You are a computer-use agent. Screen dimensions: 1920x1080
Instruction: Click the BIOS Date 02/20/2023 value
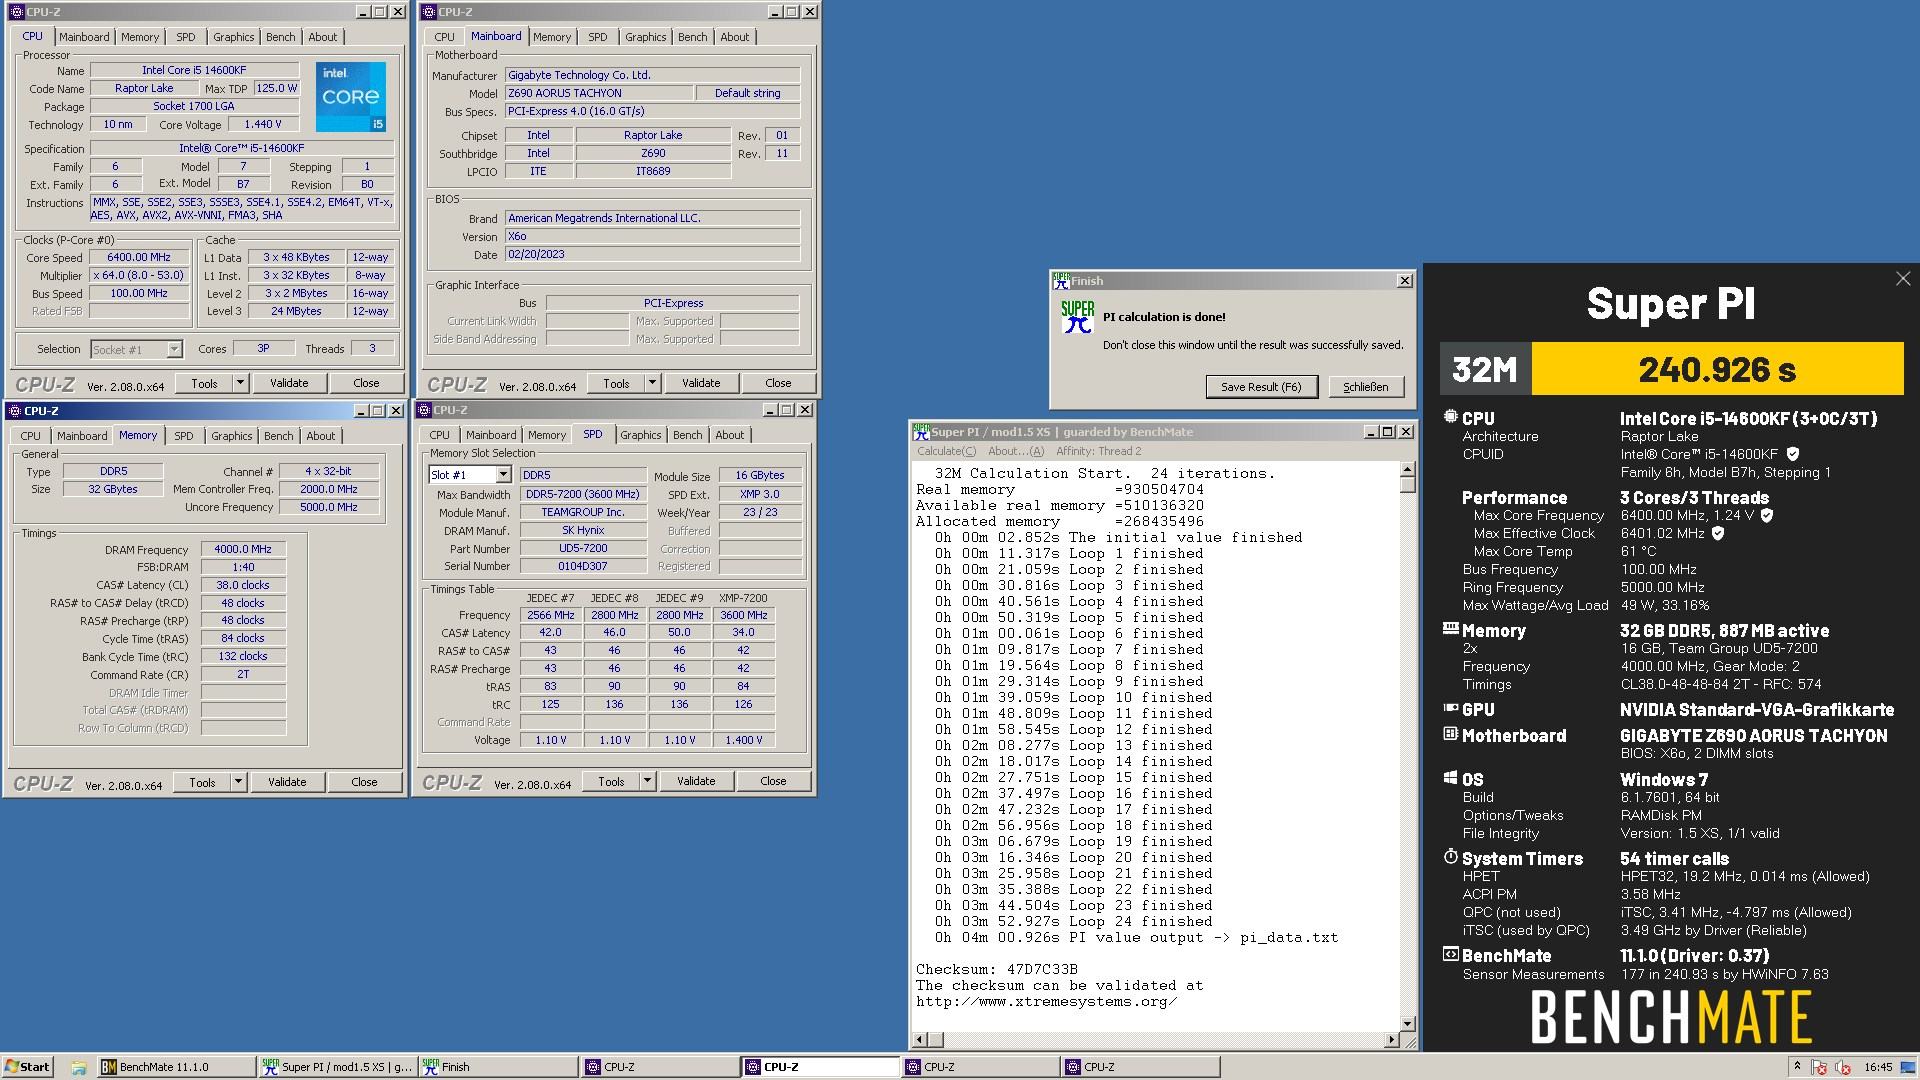tap(652, 255)
